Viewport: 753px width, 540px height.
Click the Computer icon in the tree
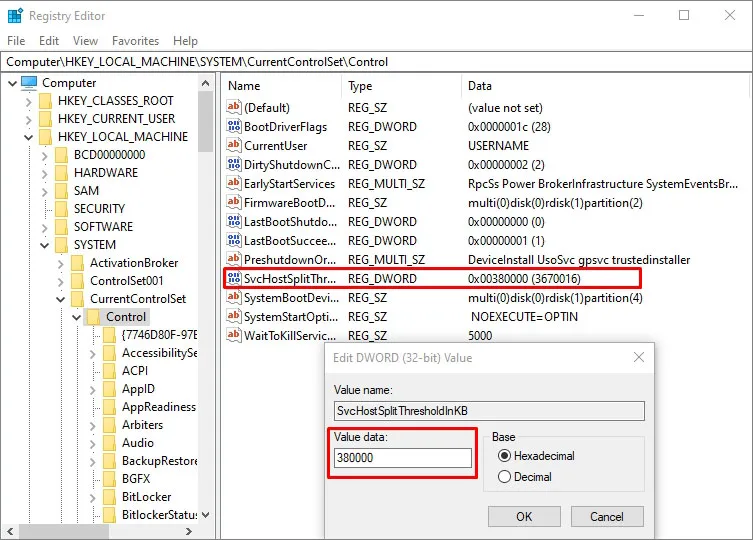pos(29,83)
